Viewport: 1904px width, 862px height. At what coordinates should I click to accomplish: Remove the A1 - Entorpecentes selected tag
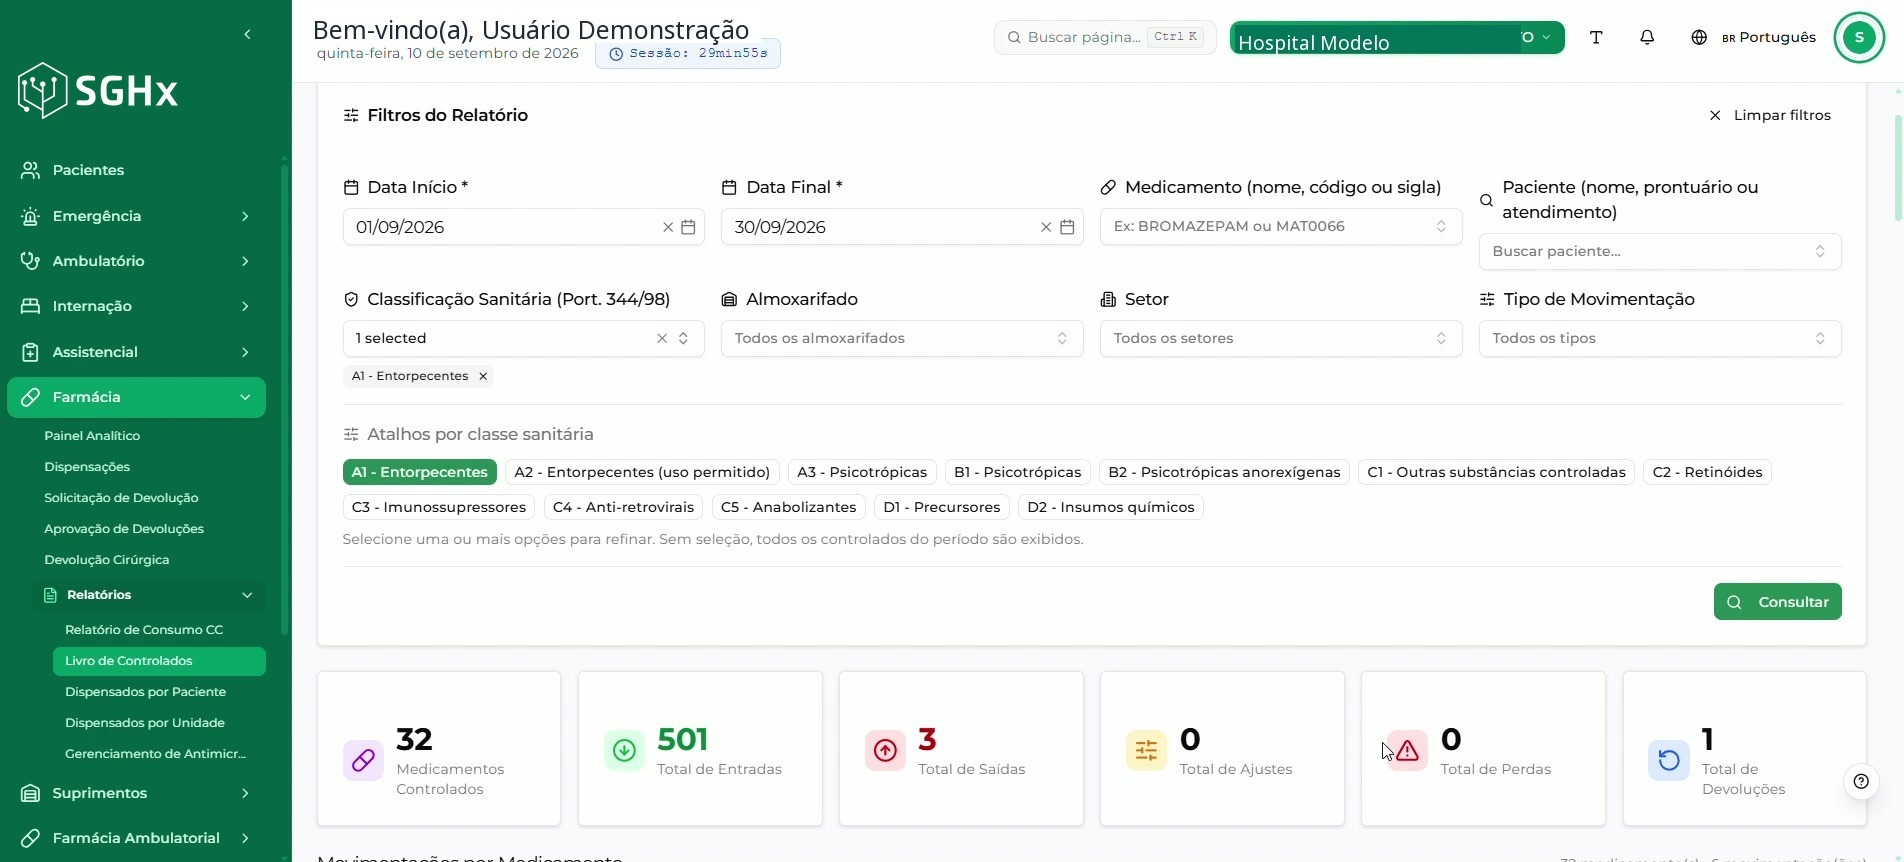[483, 376]
